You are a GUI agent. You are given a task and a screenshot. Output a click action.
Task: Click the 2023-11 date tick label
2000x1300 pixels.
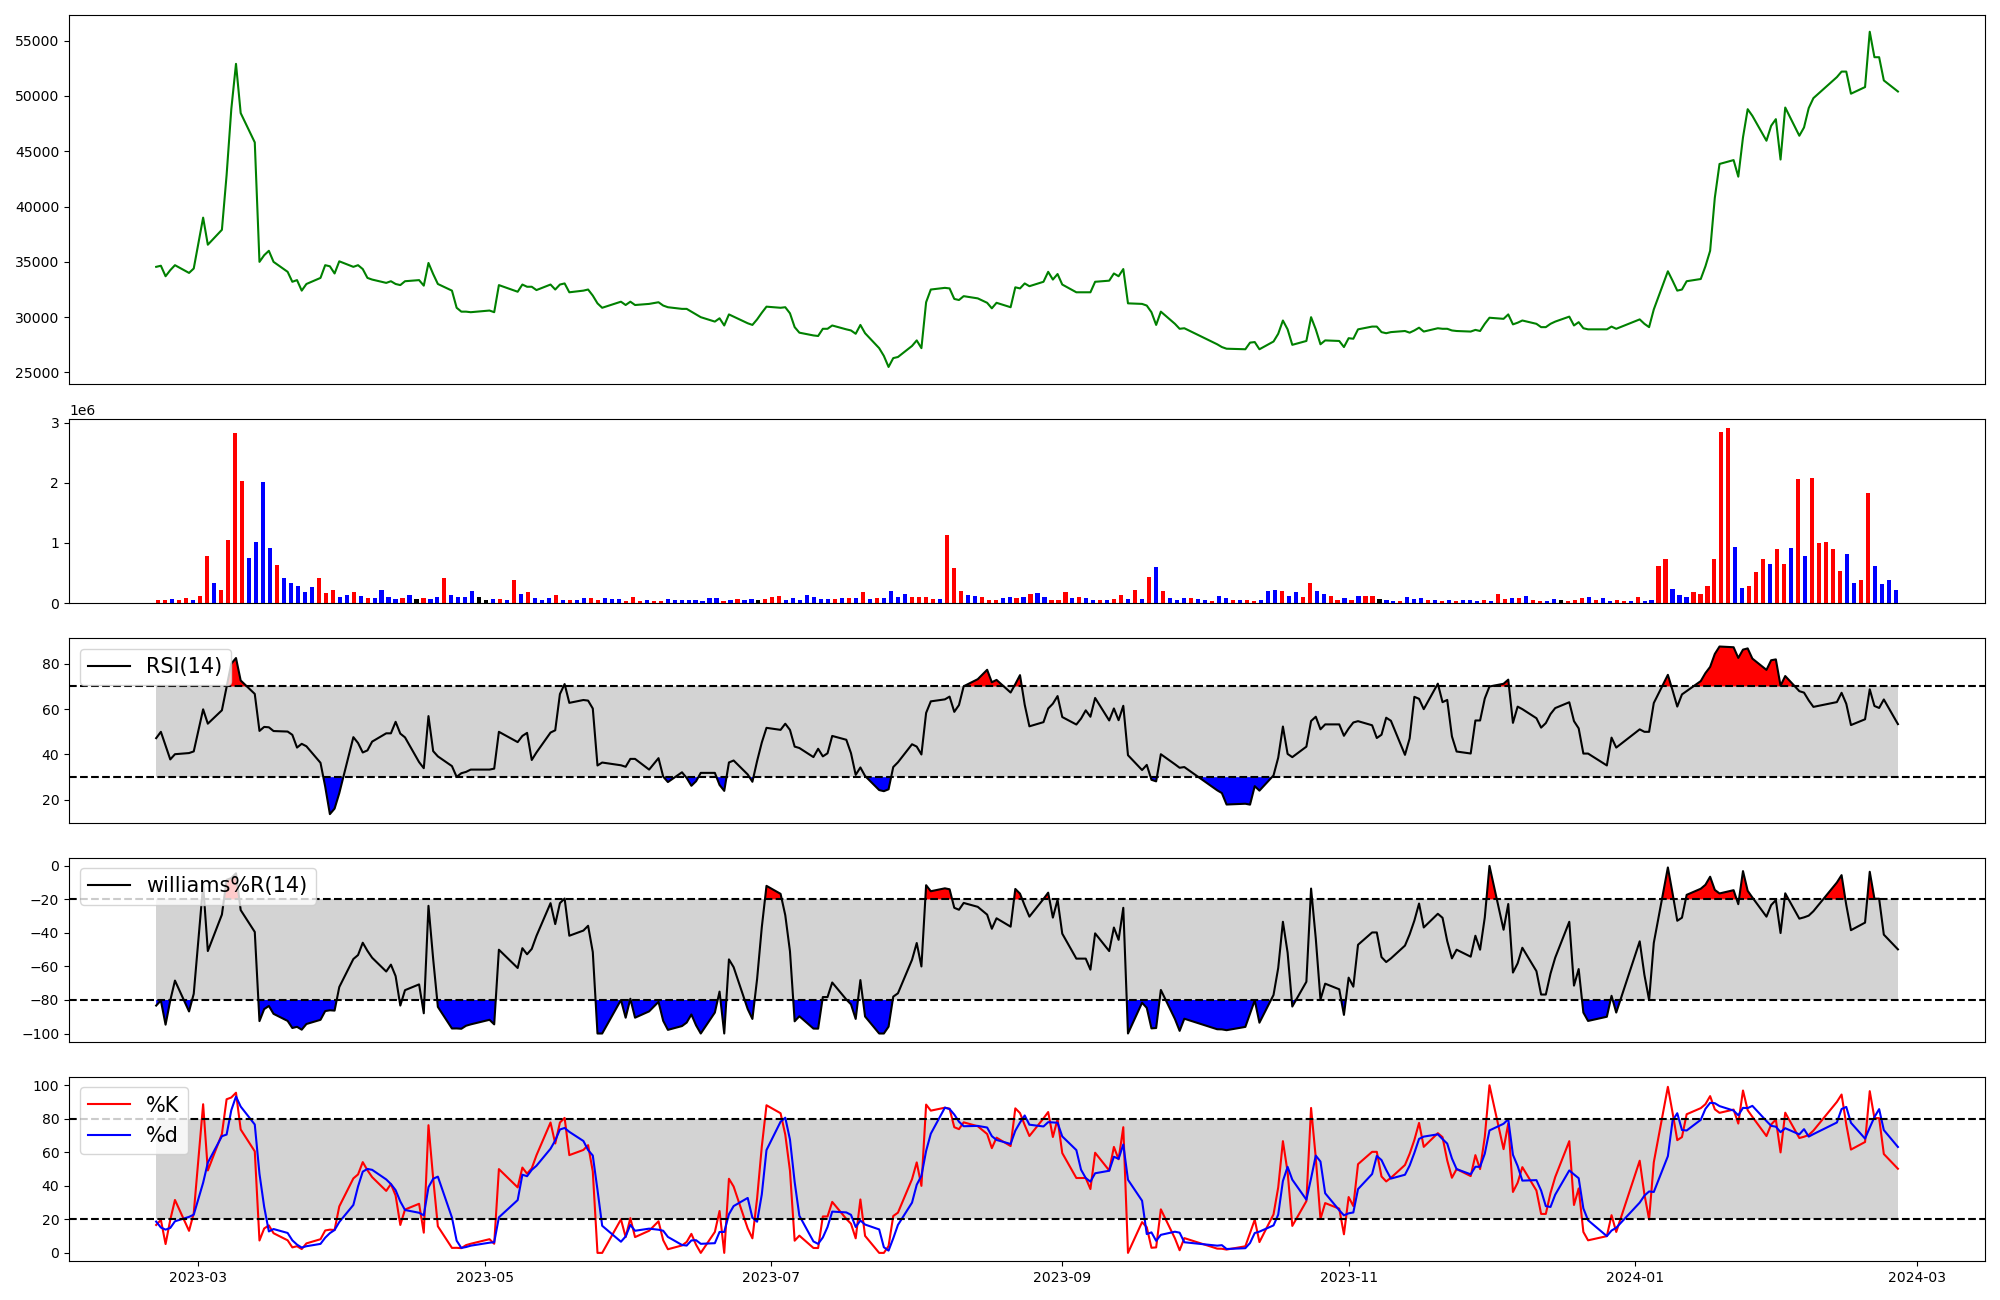click(x=1349, y=1276)
